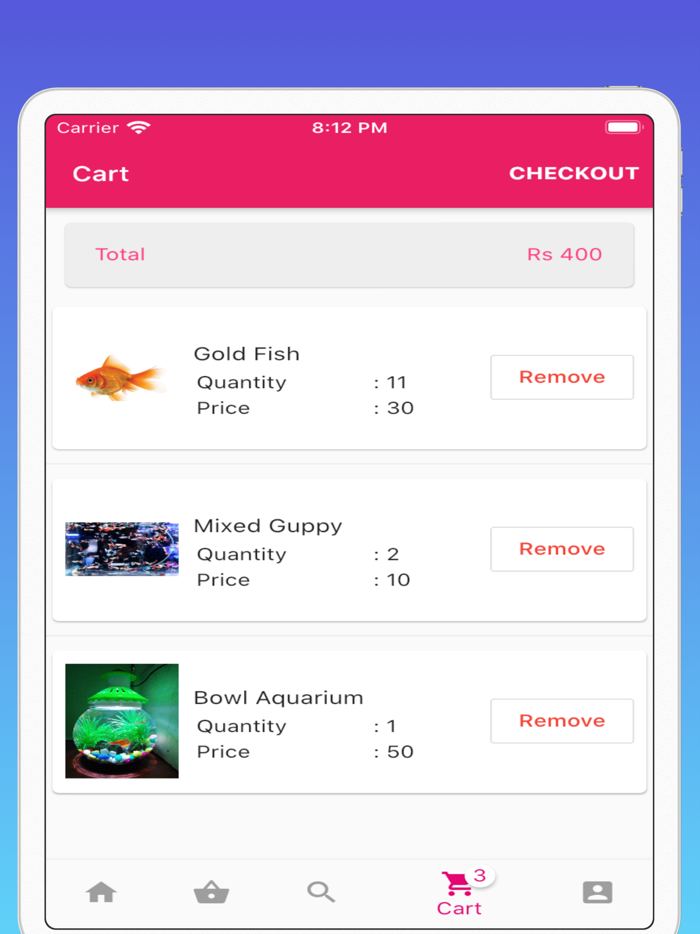
Task: Open the Mixed Guppy product image
Action: coord(122,549)
